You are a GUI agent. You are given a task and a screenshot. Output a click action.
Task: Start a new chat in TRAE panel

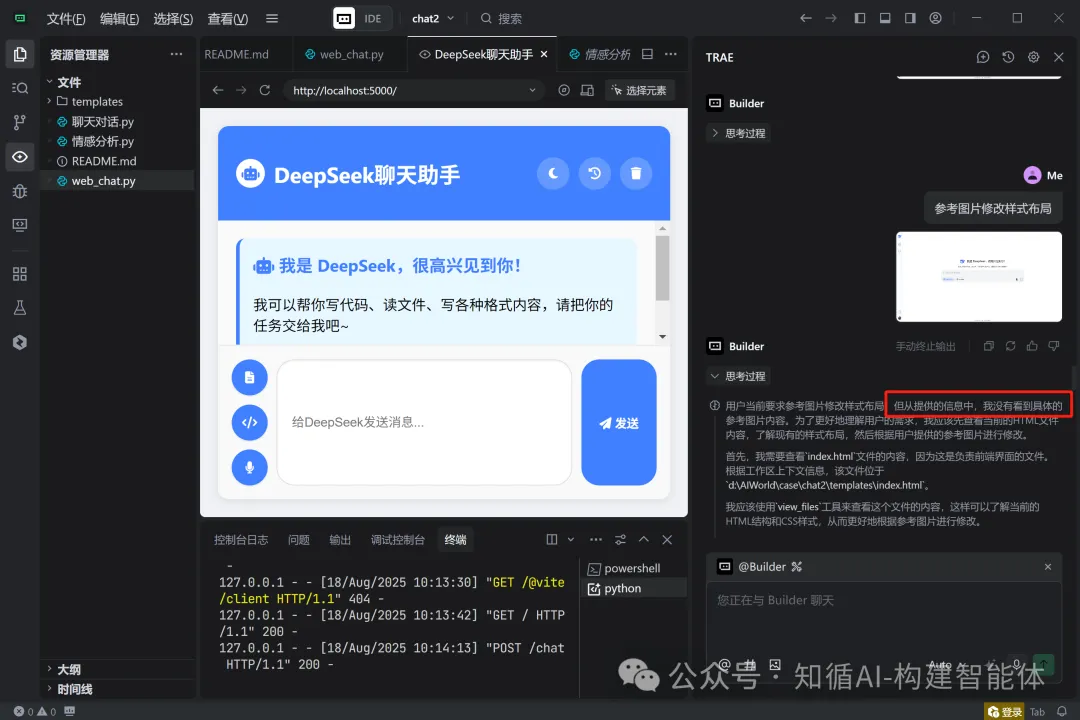tap(983, 57)
